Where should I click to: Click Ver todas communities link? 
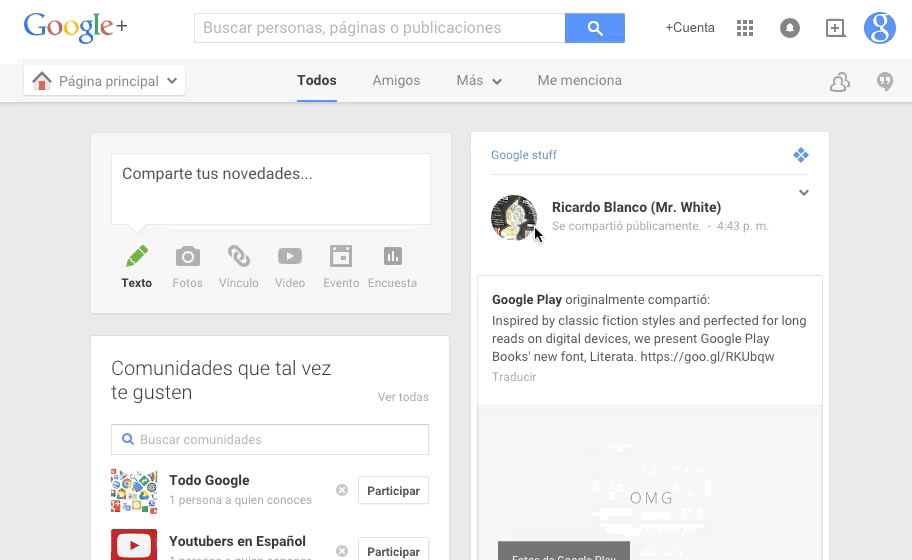tap(403, 397)
